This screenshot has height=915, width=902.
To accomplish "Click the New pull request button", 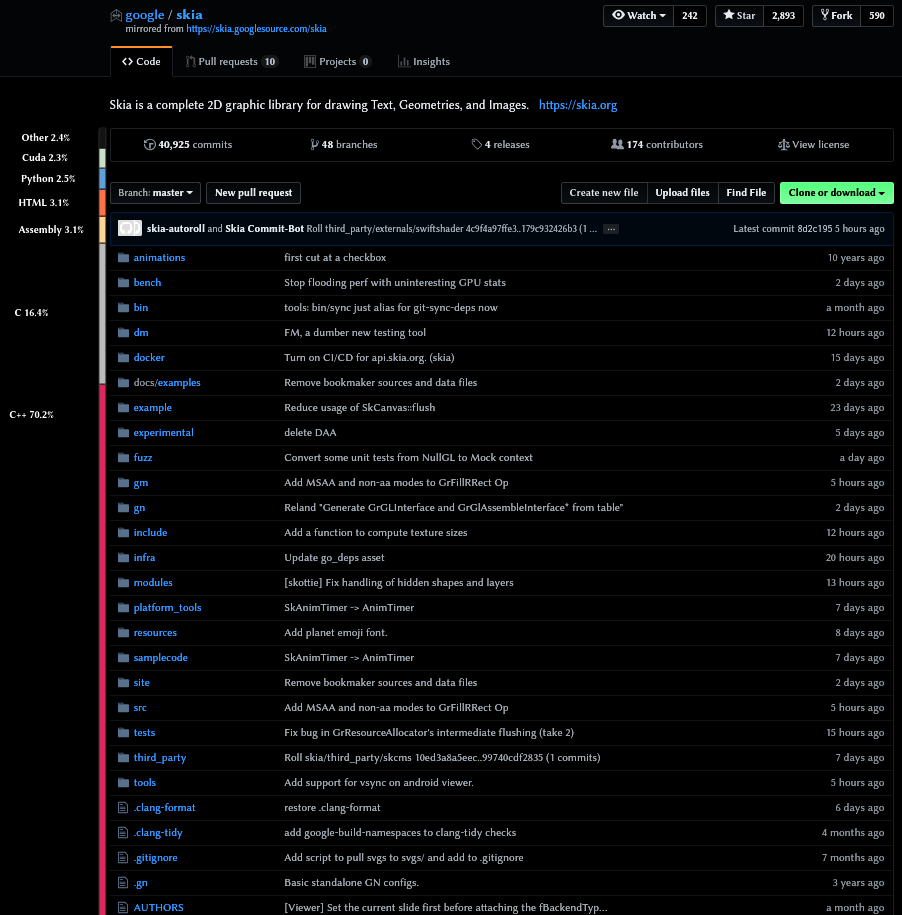I will (254, 193).
